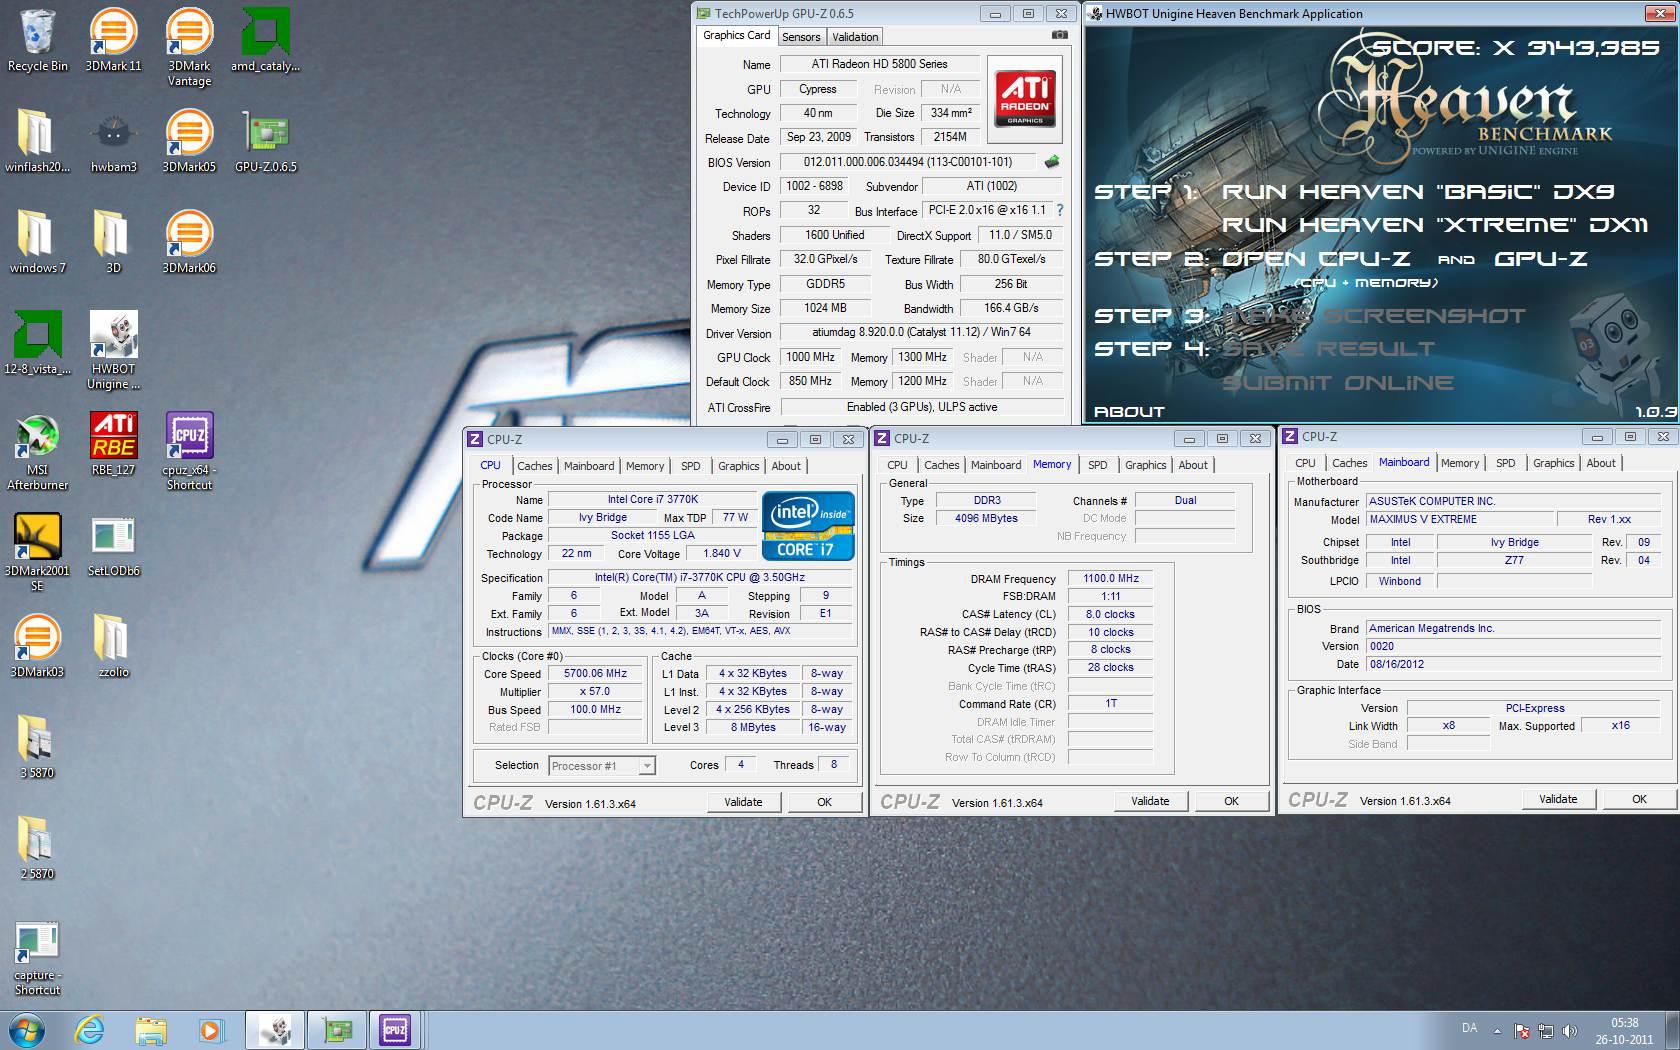Open Processor #1 selection dropdown in CPU-Z

pyautogui.click(x=602, y=766)
